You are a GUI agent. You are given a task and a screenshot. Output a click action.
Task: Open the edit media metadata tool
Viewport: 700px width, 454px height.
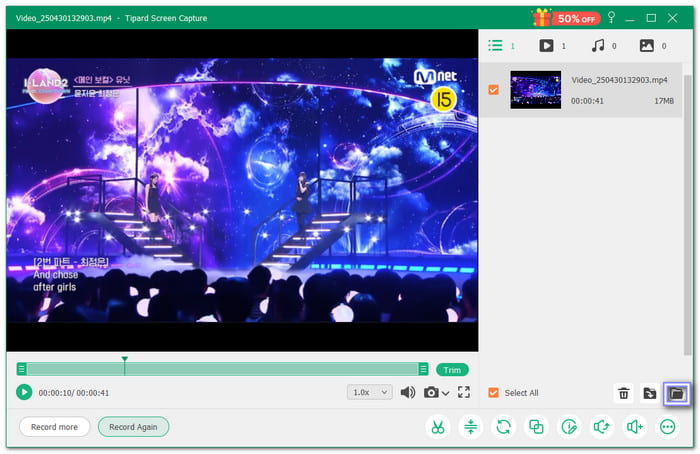(x=569, y=427)
